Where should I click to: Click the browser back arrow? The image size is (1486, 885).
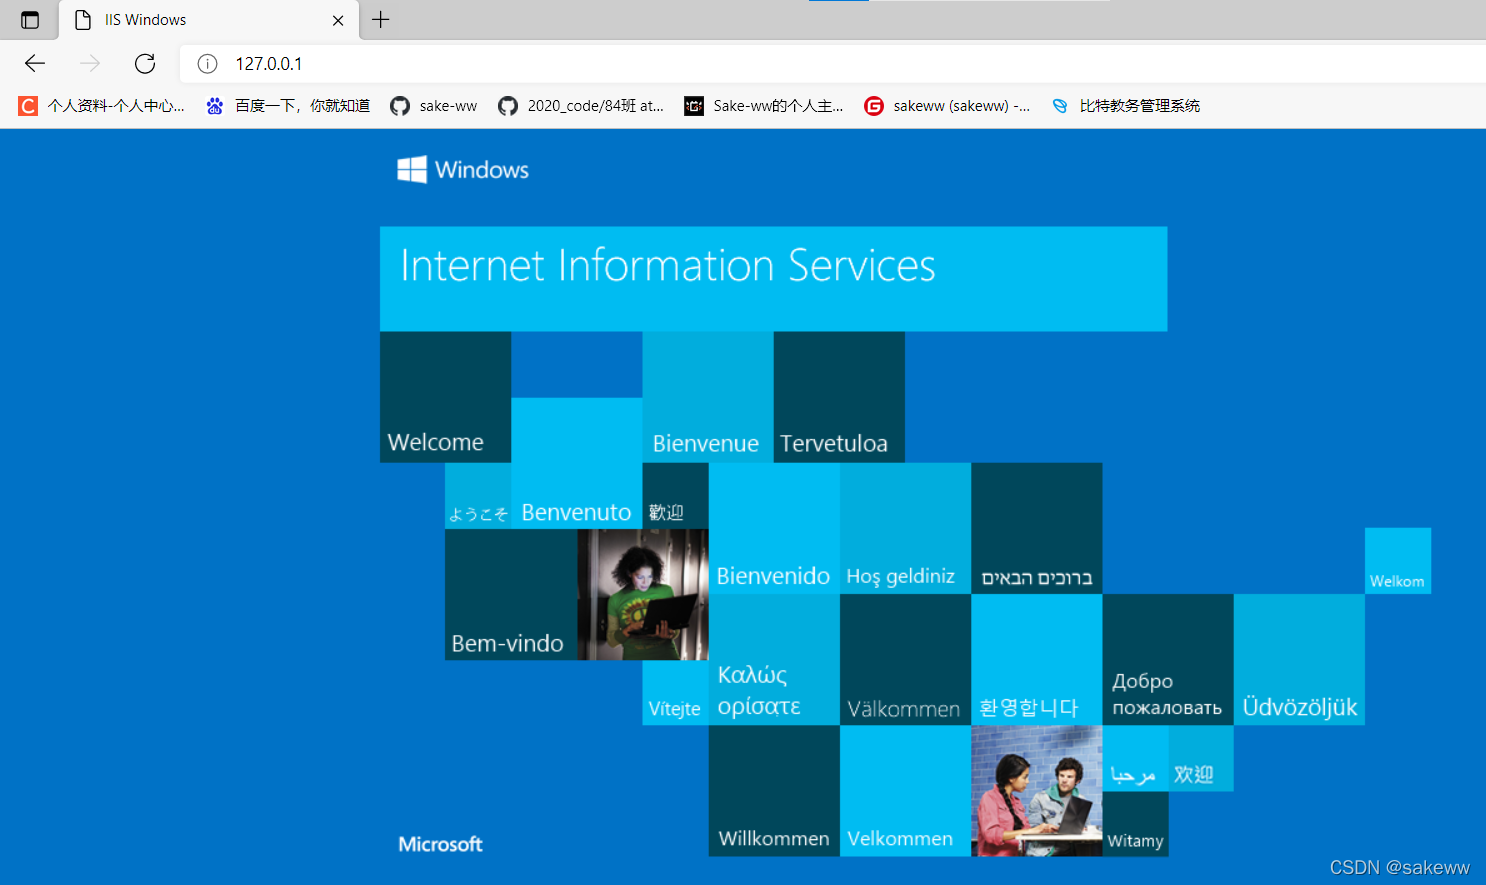(35, 64)
